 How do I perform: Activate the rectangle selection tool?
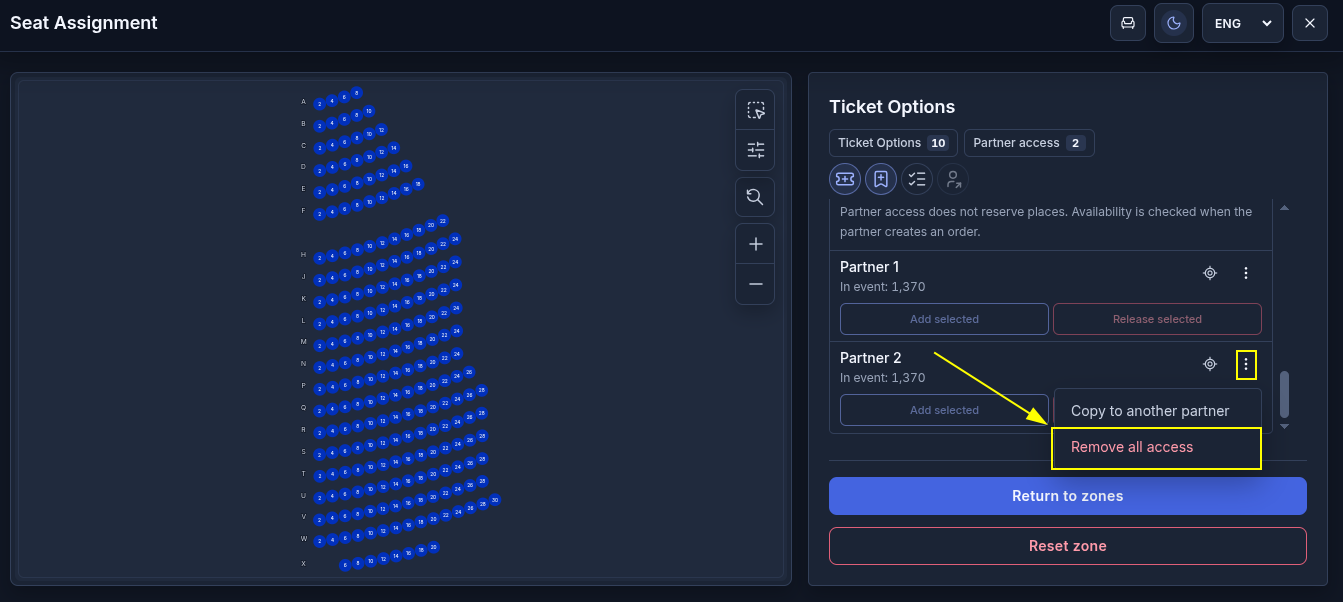[x=755, y=110]
